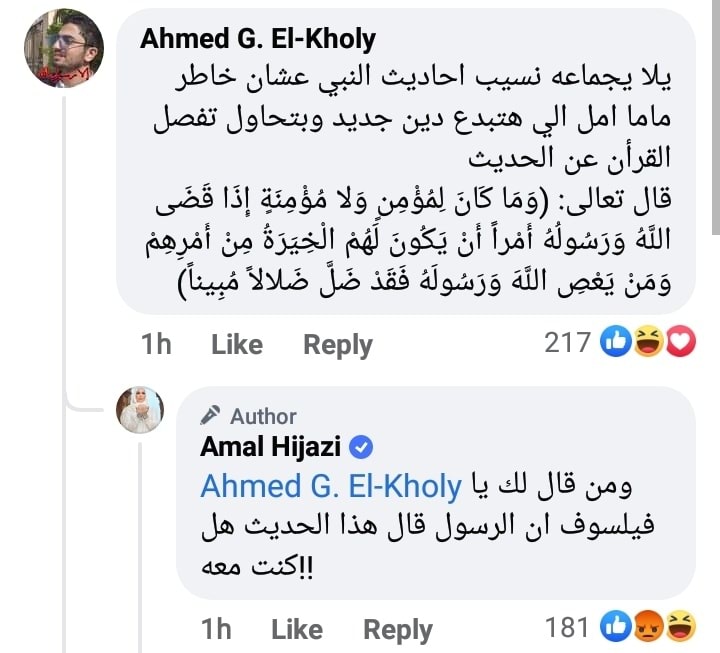Click the thumbs-up reaction icon on first comment

tap(616, 341)
